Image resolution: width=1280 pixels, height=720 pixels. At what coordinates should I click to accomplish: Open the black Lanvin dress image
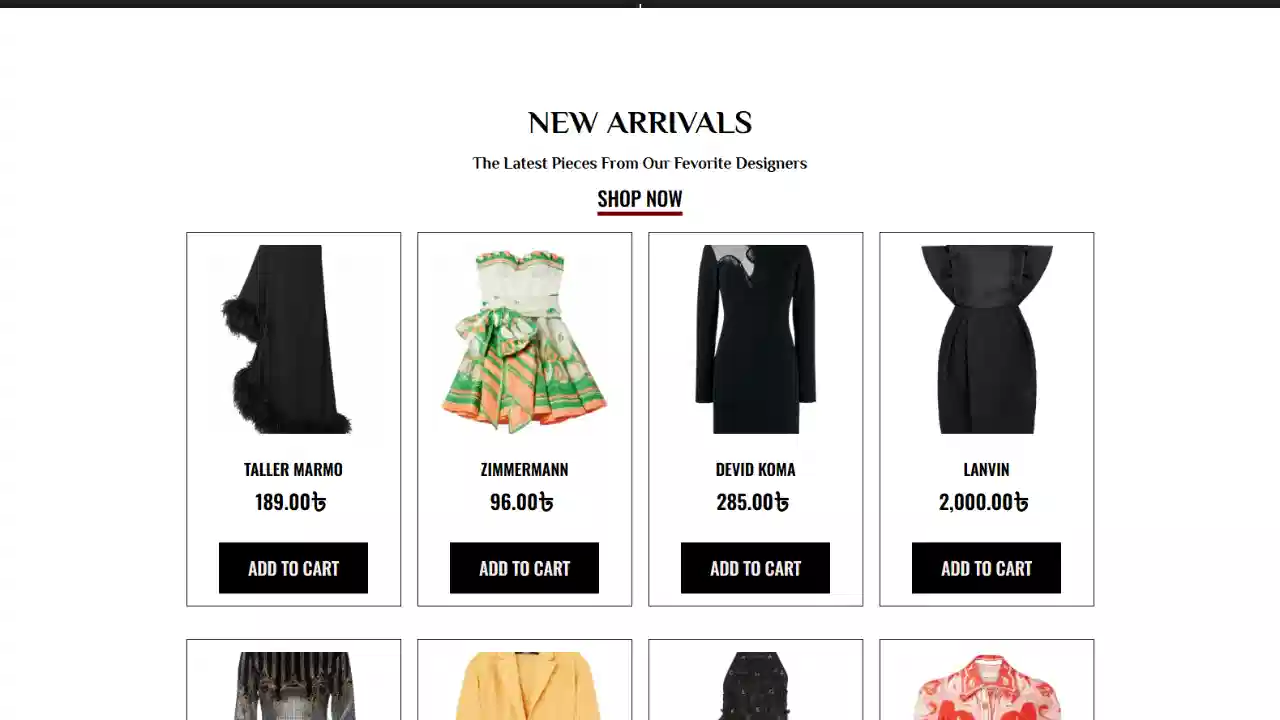986,339
